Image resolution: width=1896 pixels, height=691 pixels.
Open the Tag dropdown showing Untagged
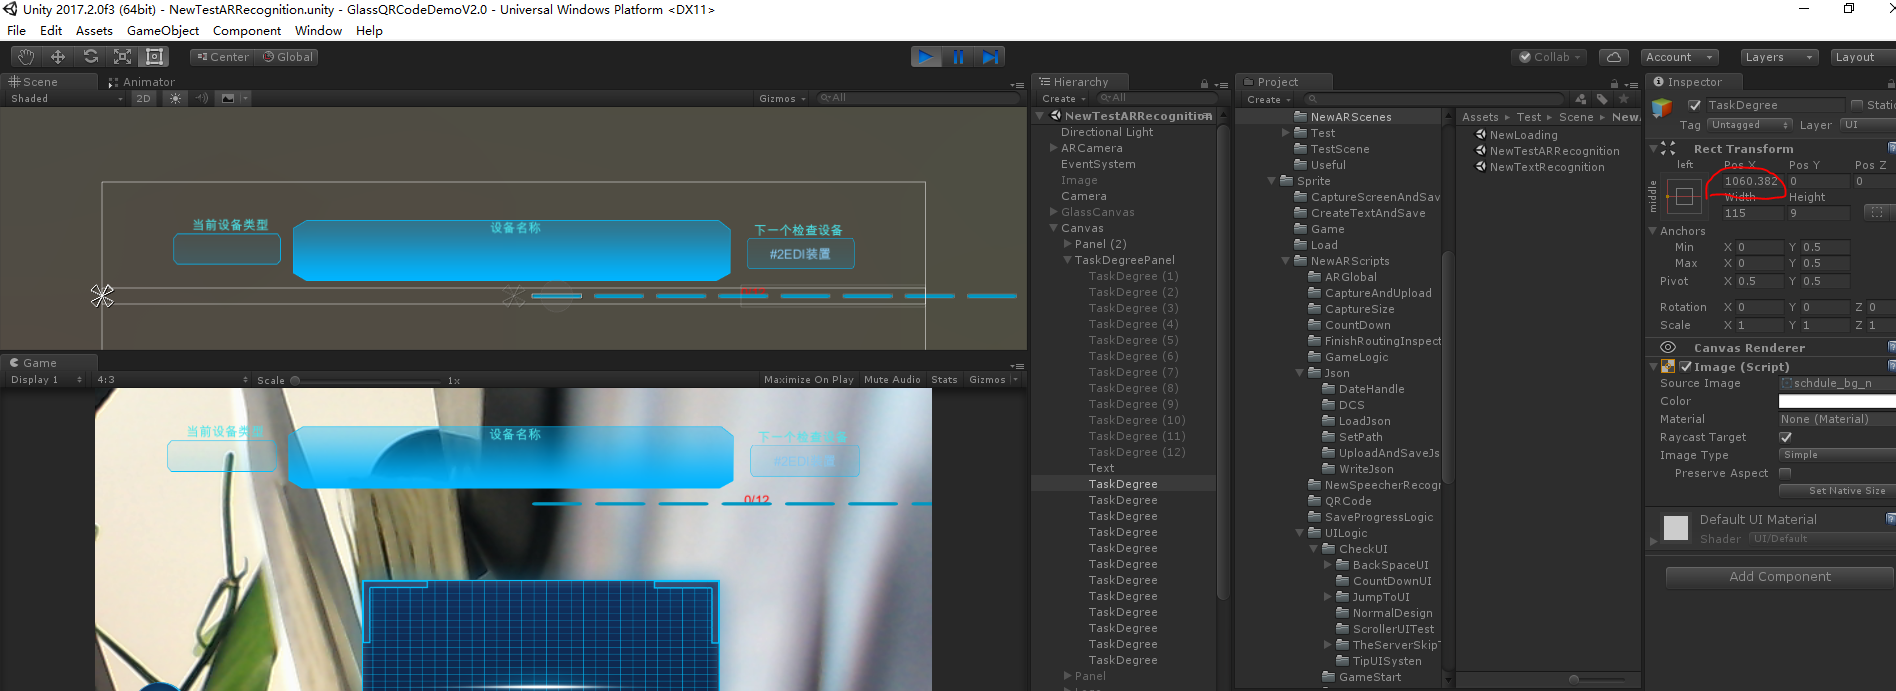coord(1749,125)
